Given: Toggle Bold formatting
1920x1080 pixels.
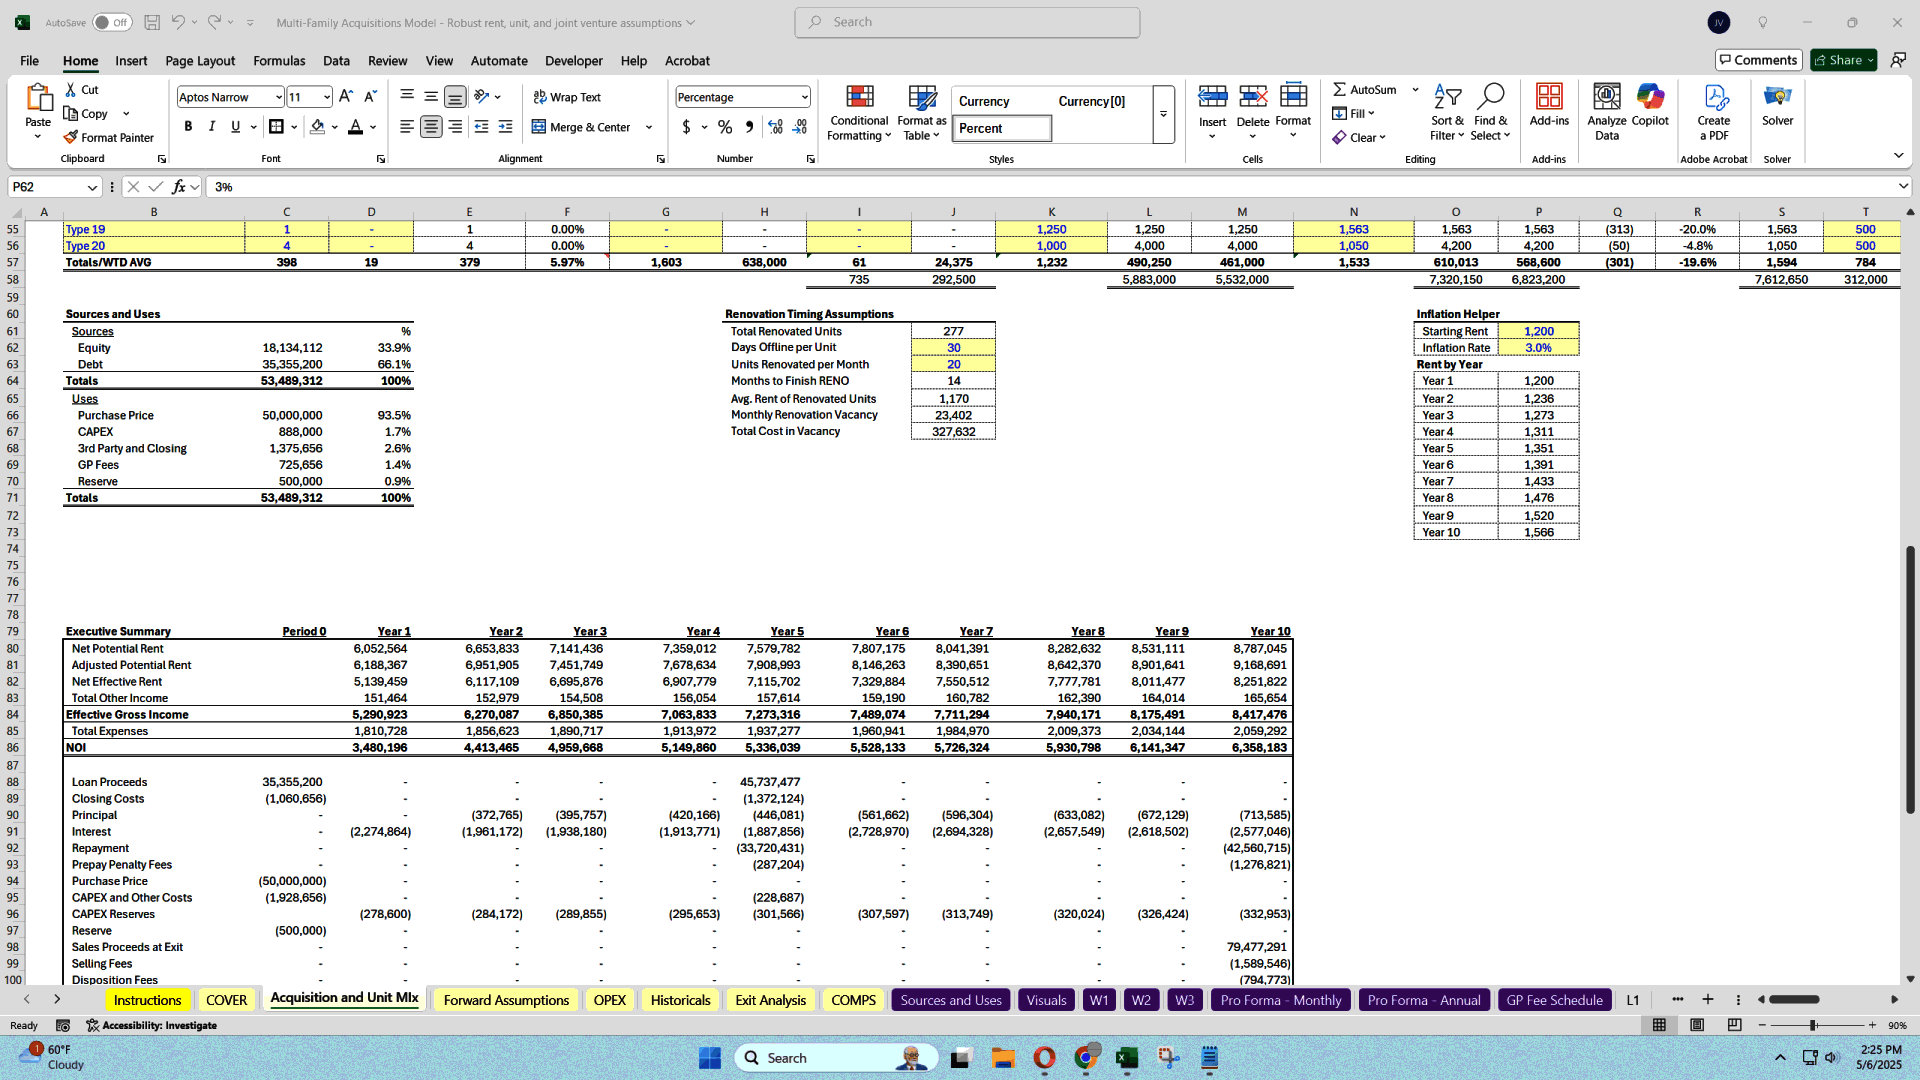Looking at the screenshot, I should [x=188, y=127].
